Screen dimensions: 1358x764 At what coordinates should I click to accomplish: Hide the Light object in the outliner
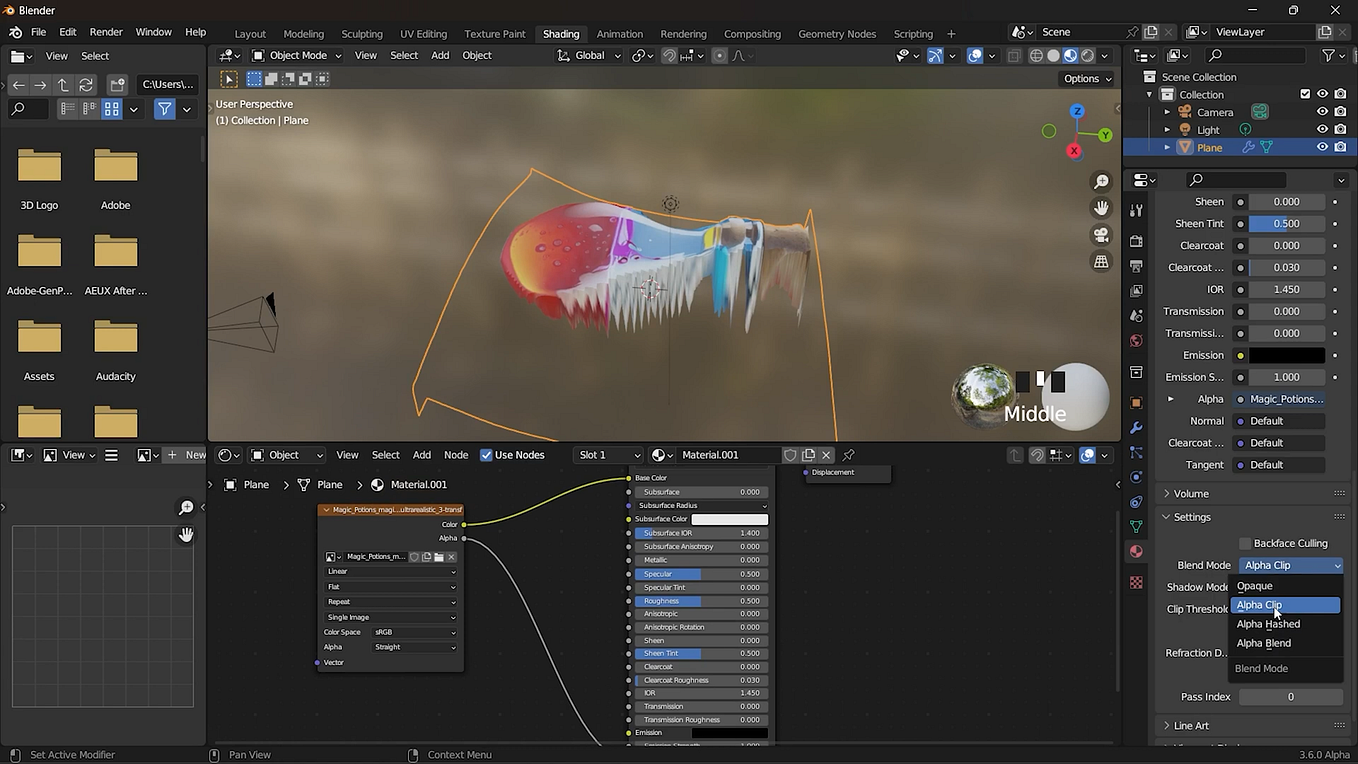(x=1322, y=128)
